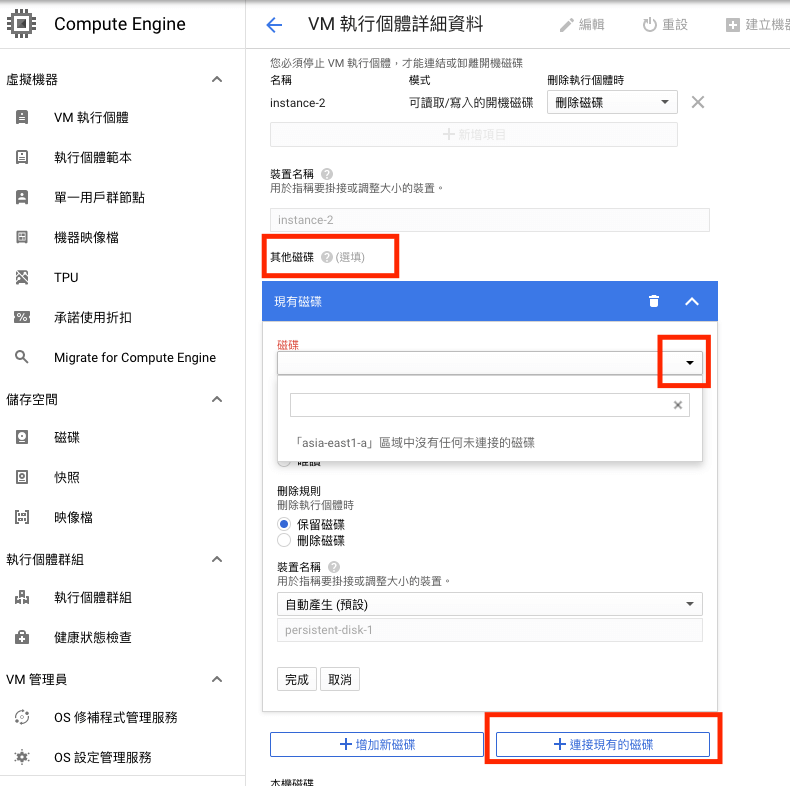790x786 pixels.
Task: Click the instance-2 disk name text
Action: 297,103
